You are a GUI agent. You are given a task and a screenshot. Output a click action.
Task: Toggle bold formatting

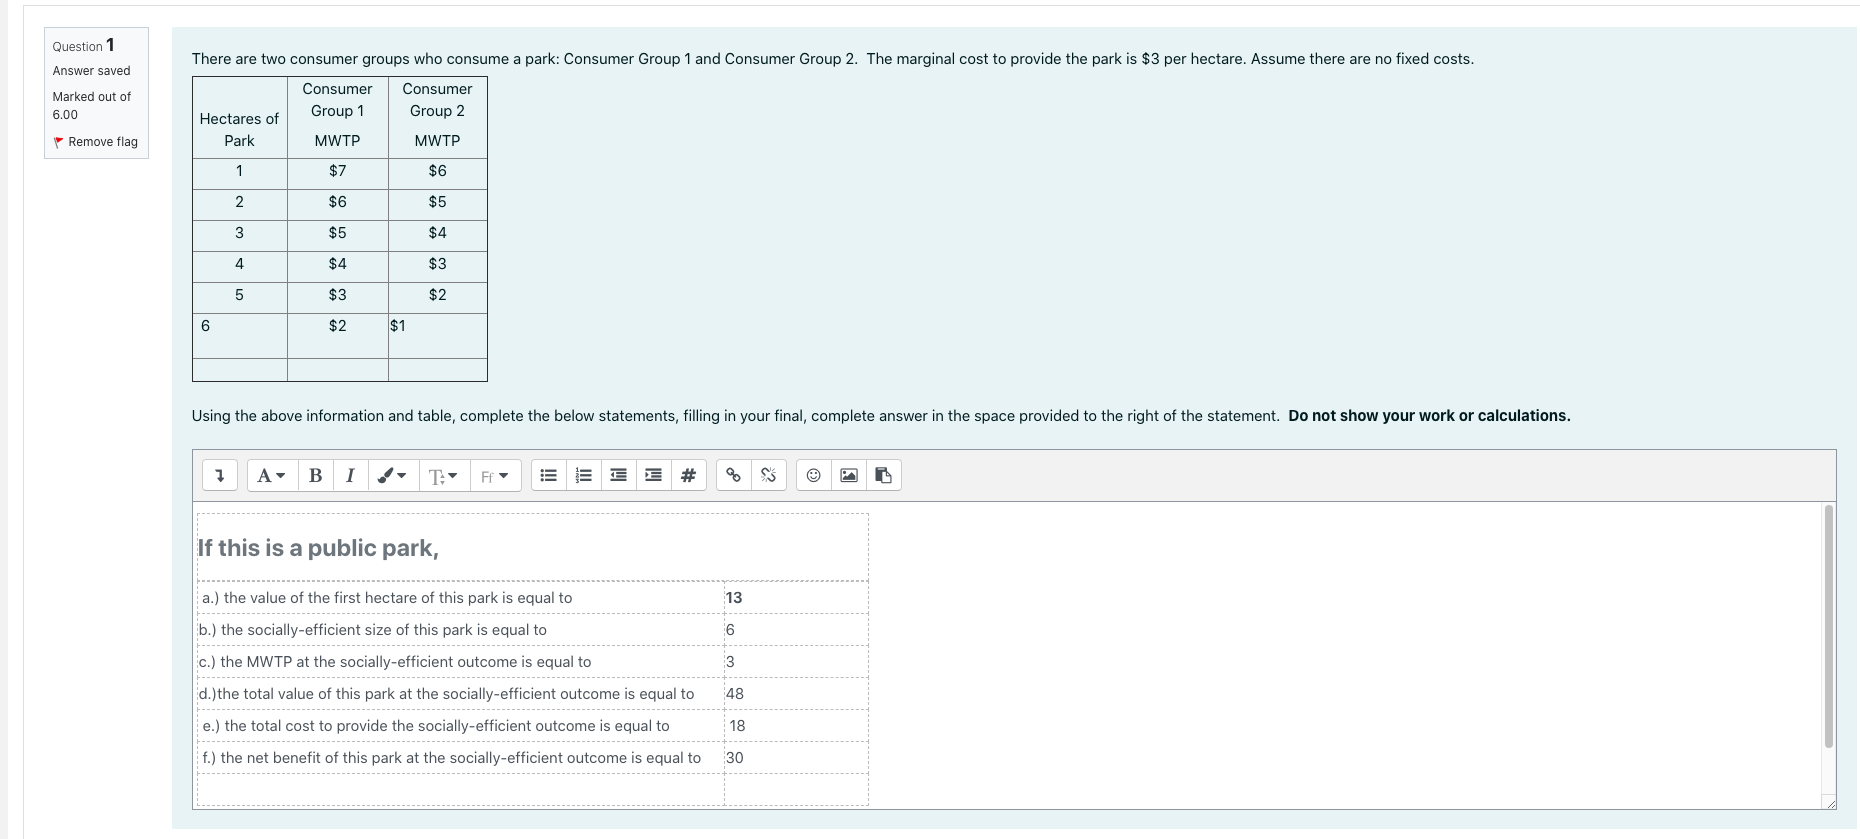pyautogui.click(x=315, y=475)
